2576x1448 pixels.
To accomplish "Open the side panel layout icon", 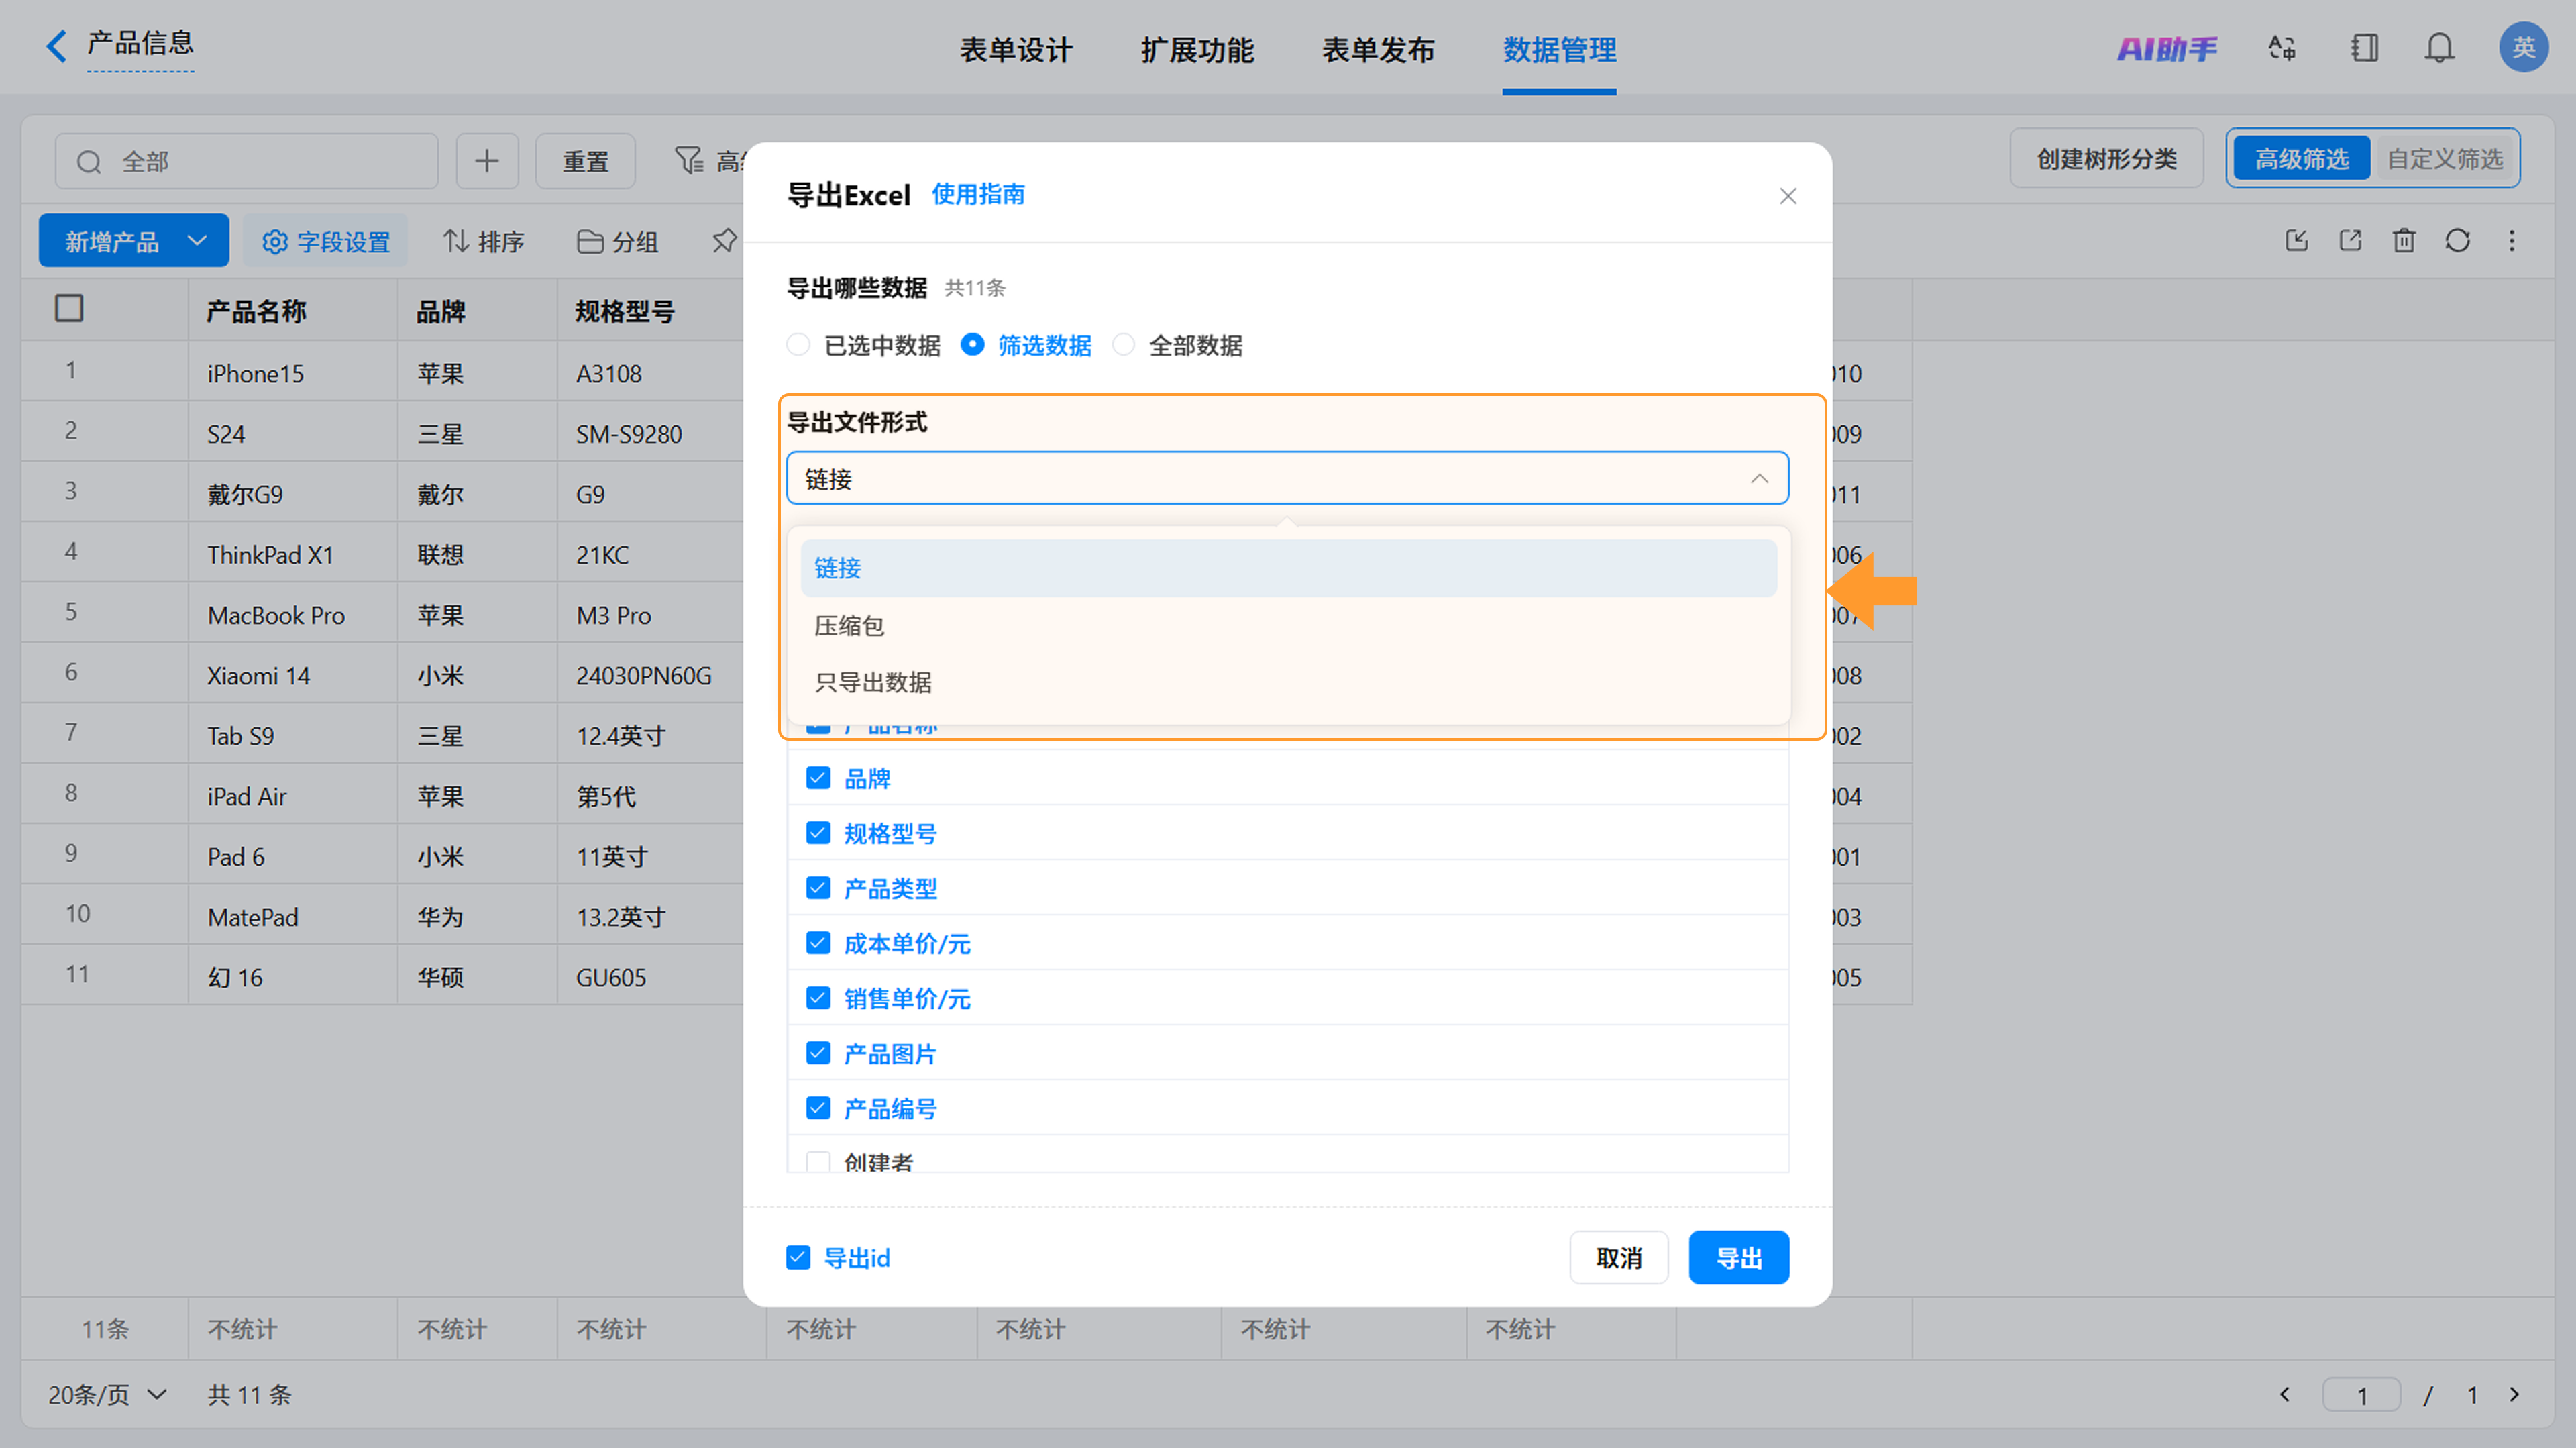I will tap(2364, 48).
